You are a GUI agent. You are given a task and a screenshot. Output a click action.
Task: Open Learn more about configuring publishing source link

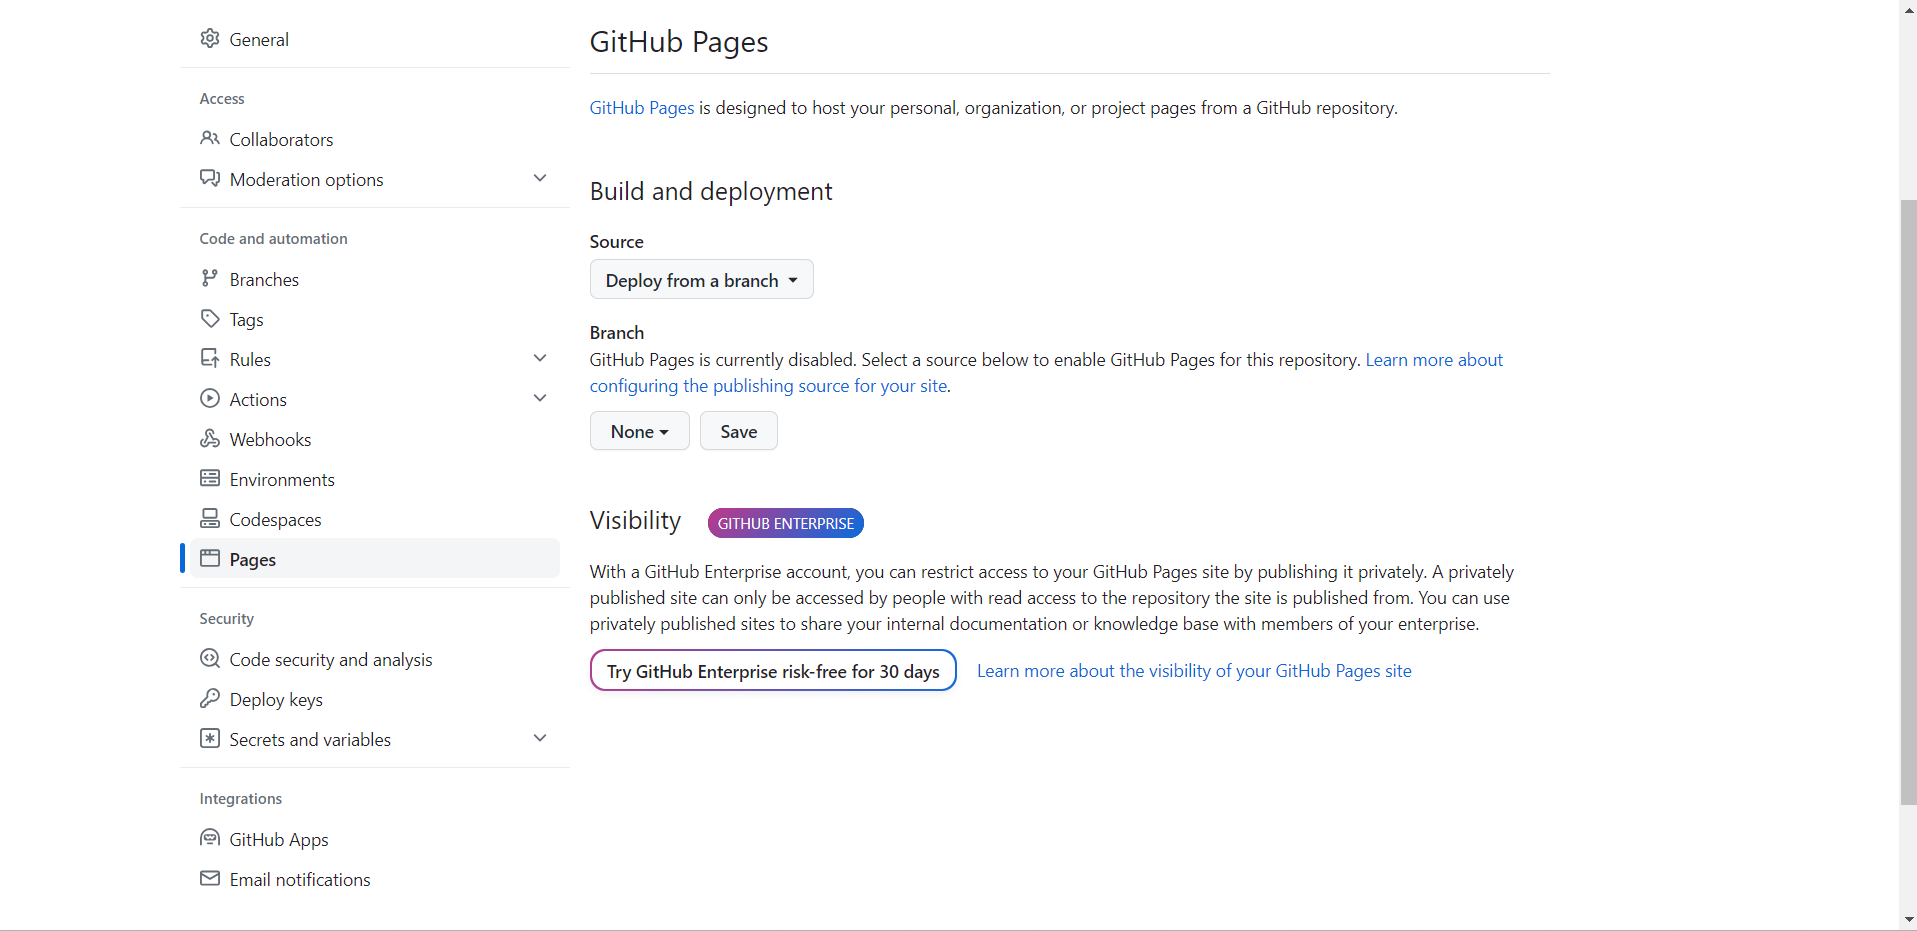coord(1046,373)
